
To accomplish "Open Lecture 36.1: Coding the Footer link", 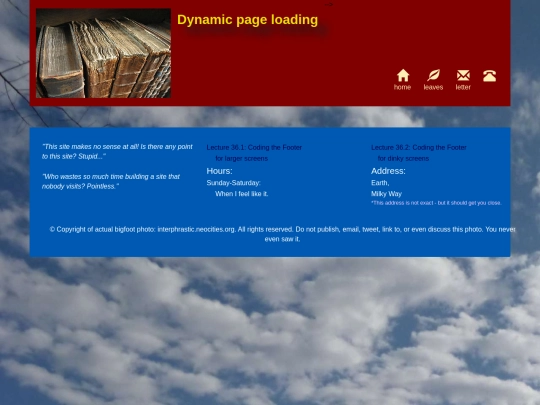I will coord(254,147).
